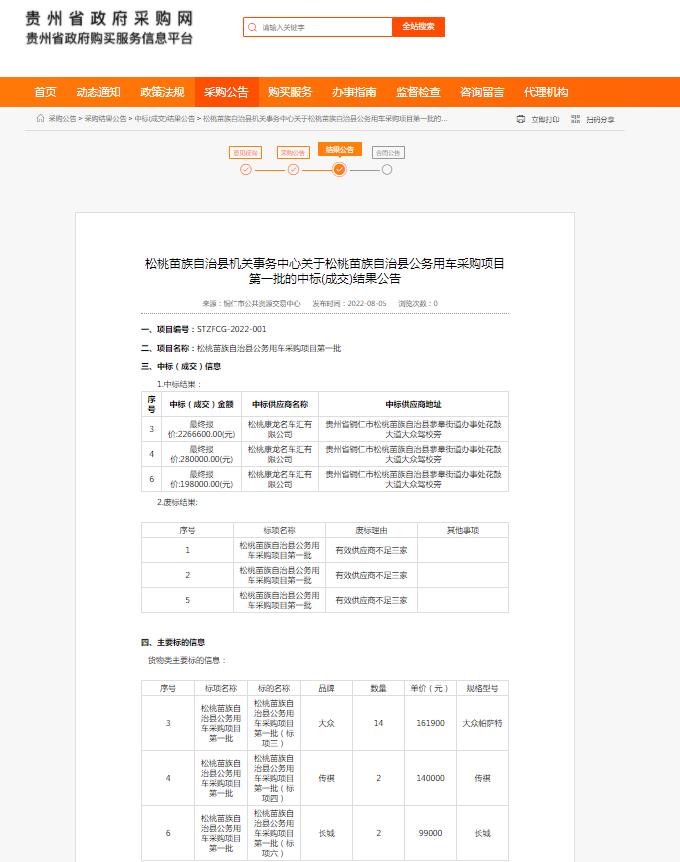680x862 pixels.
Task: Click the 废标理由 column header
Action: tap(372, 530)
